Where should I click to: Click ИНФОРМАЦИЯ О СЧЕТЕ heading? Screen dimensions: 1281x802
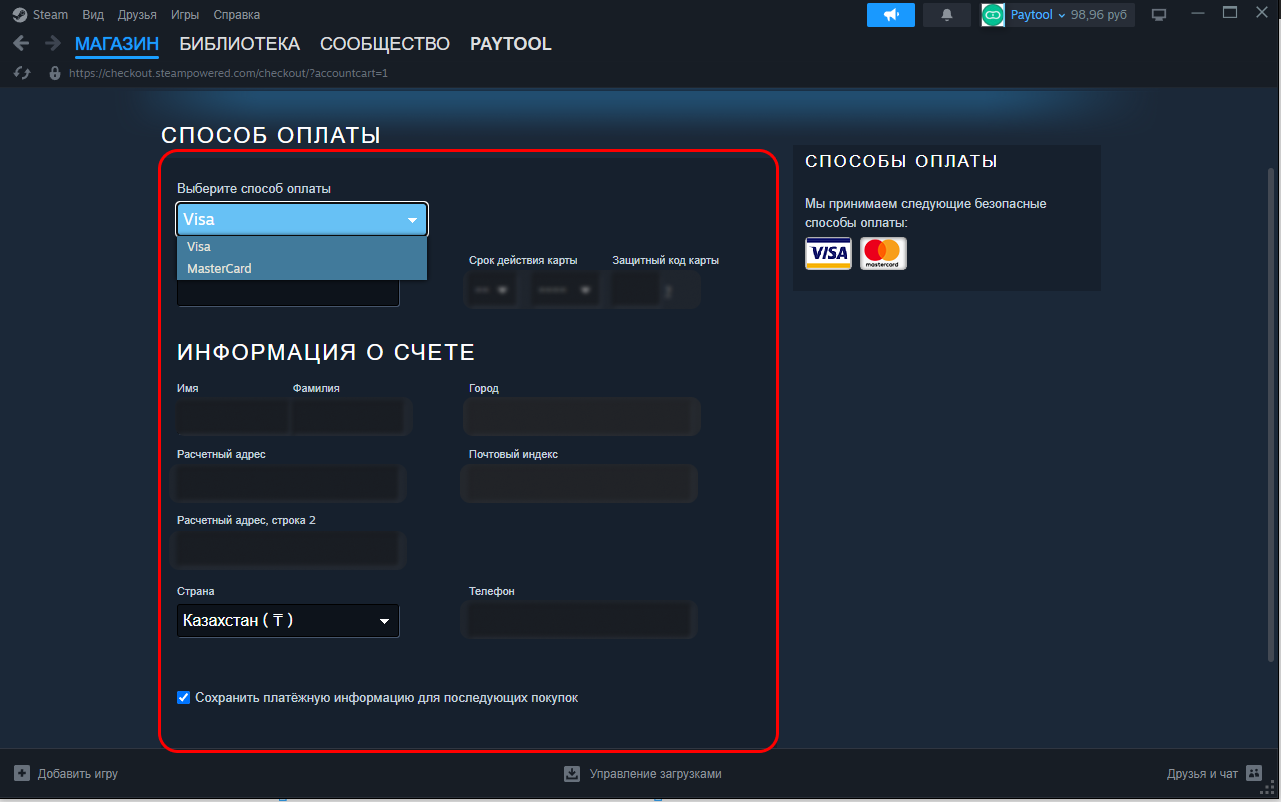point(326,352)
